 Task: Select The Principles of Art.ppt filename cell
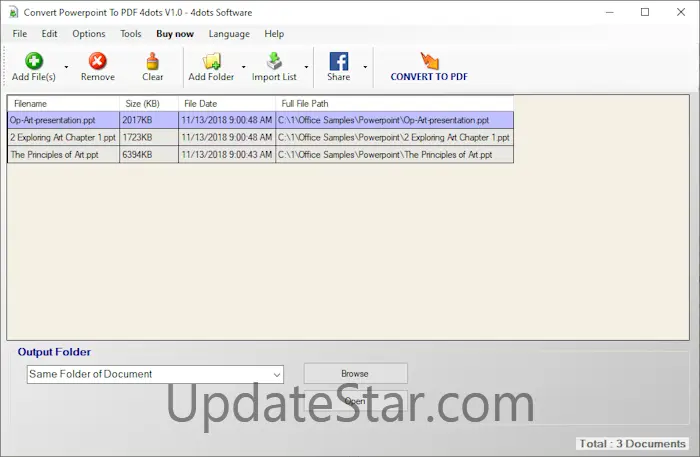point(63,154)
